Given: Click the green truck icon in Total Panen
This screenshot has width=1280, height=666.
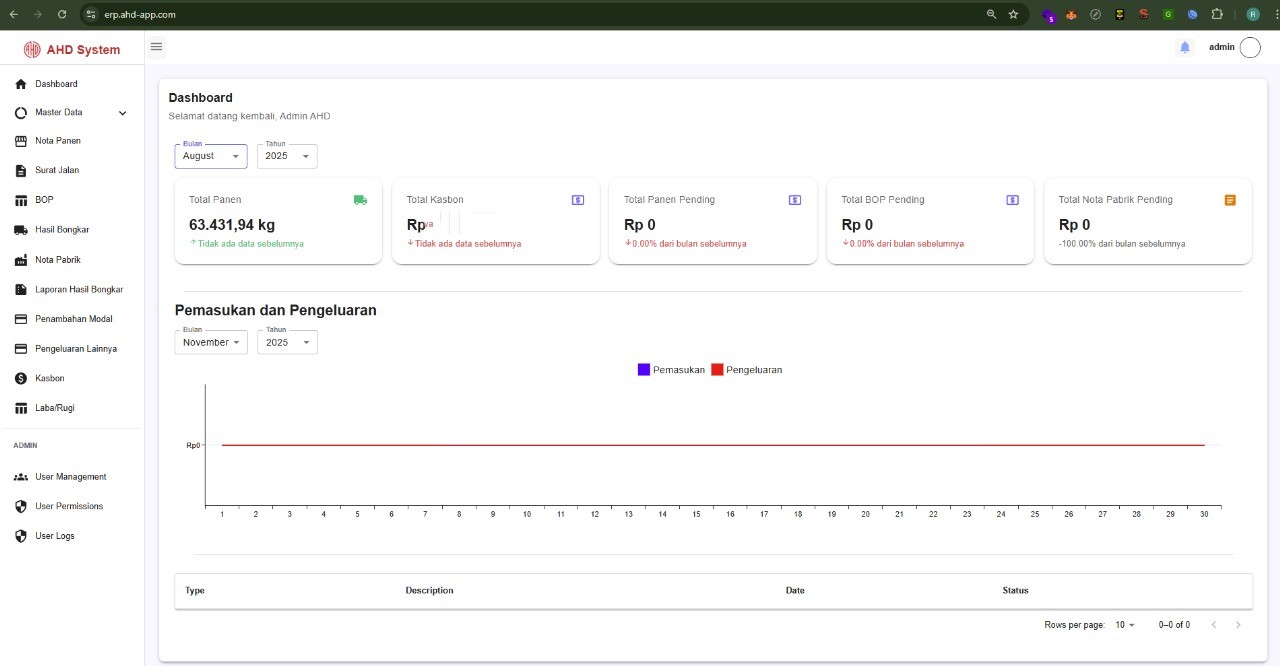Looking at the screenshot, I should (360, 200).
